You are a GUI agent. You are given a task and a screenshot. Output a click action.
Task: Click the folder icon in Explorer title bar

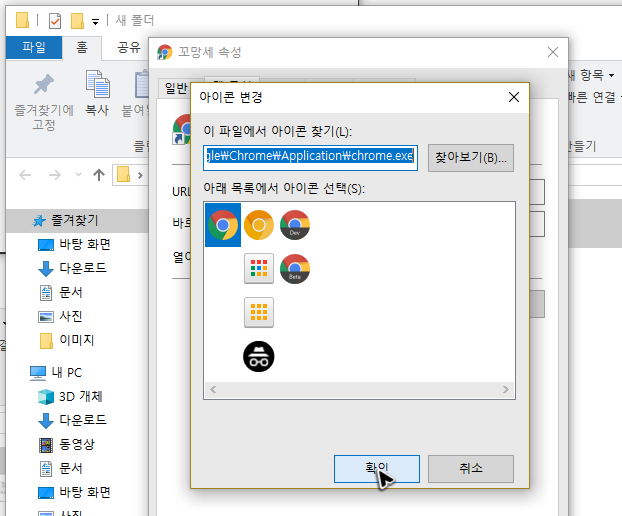(22, 20)
